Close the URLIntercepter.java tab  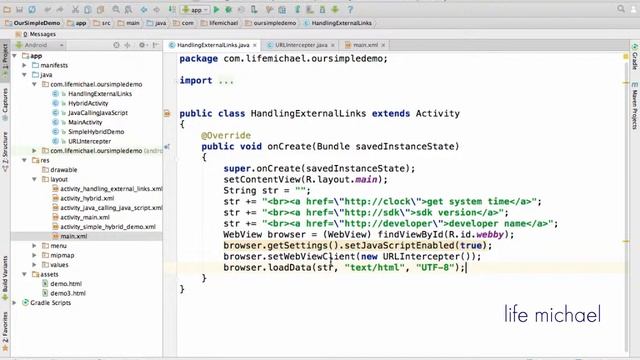click(333, 45)
